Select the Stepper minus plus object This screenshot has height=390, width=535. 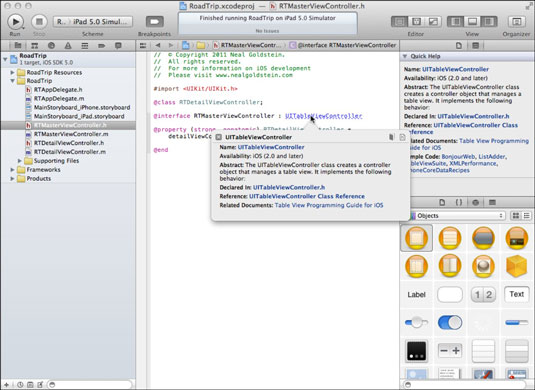(x=450, y=350)
